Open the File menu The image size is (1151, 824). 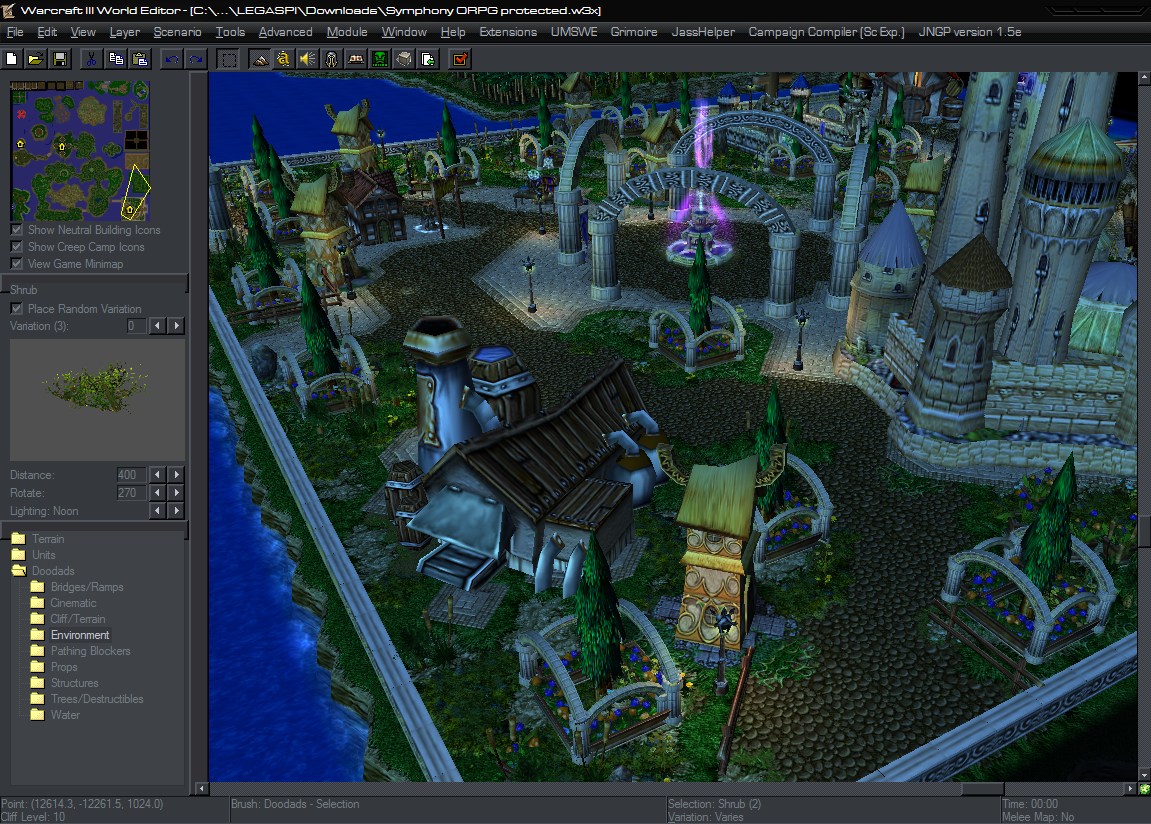[15, 32]
